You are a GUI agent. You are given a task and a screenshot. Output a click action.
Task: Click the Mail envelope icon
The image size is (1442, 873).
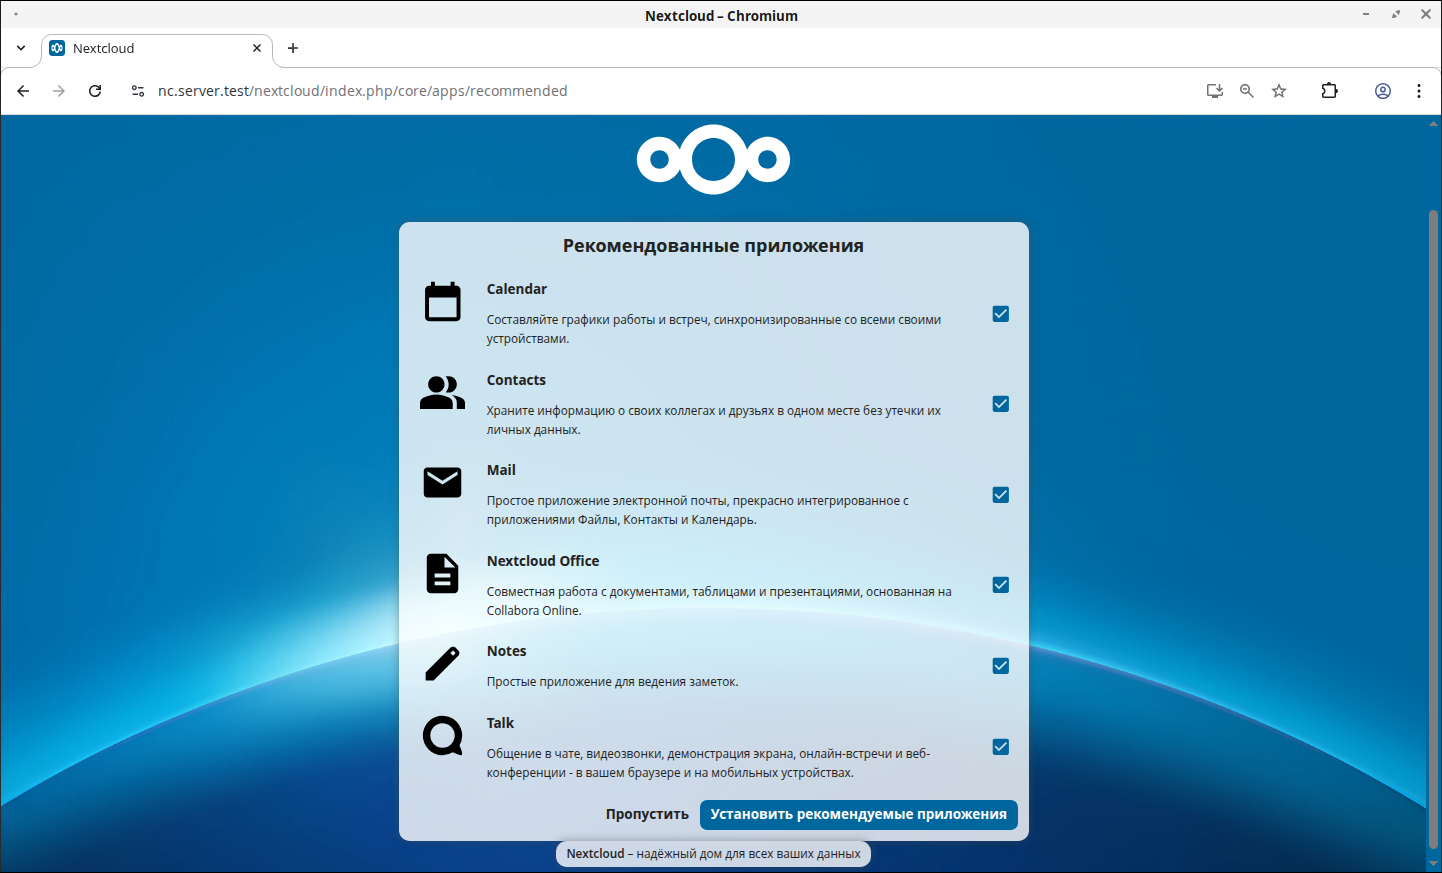pyautogui.click(x=442, y=483)
